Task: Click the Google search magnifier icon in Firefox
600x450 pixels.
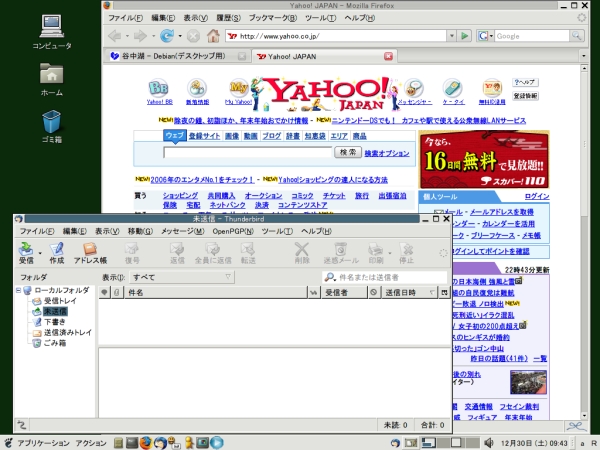Action: tap(576, 36)
